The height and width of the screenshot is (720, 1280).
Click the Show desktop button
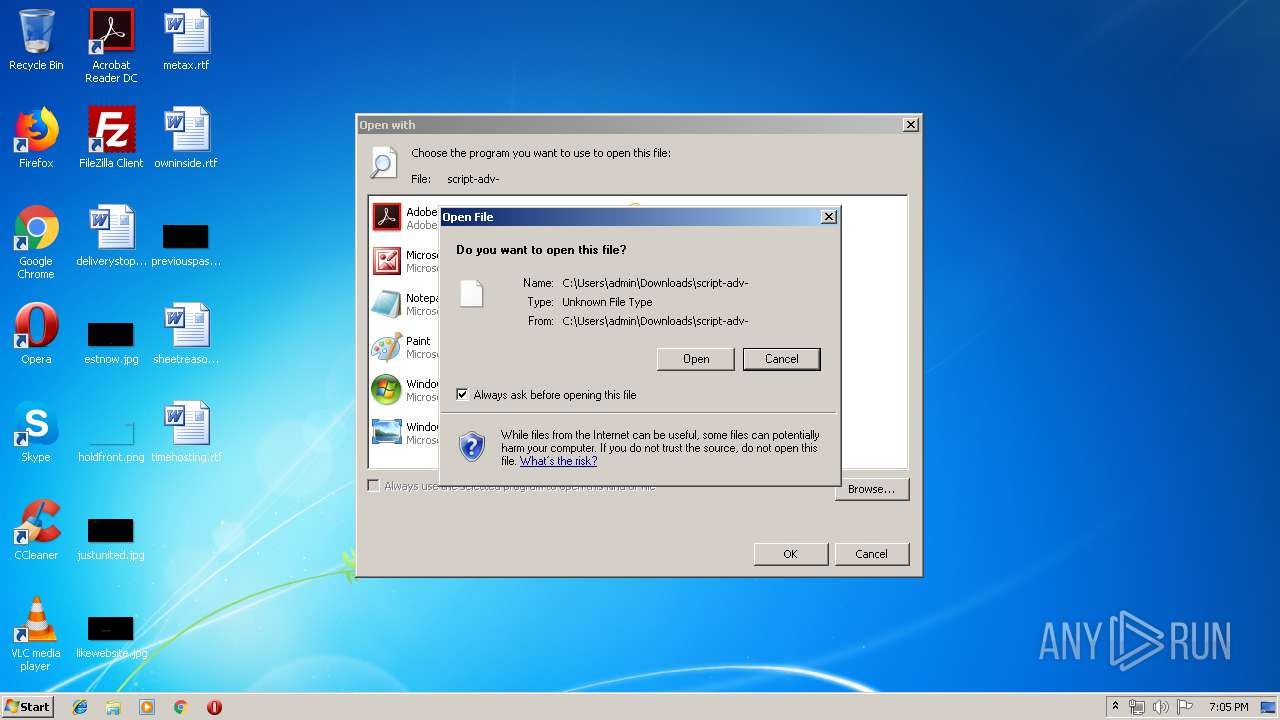coord(1270,707)
